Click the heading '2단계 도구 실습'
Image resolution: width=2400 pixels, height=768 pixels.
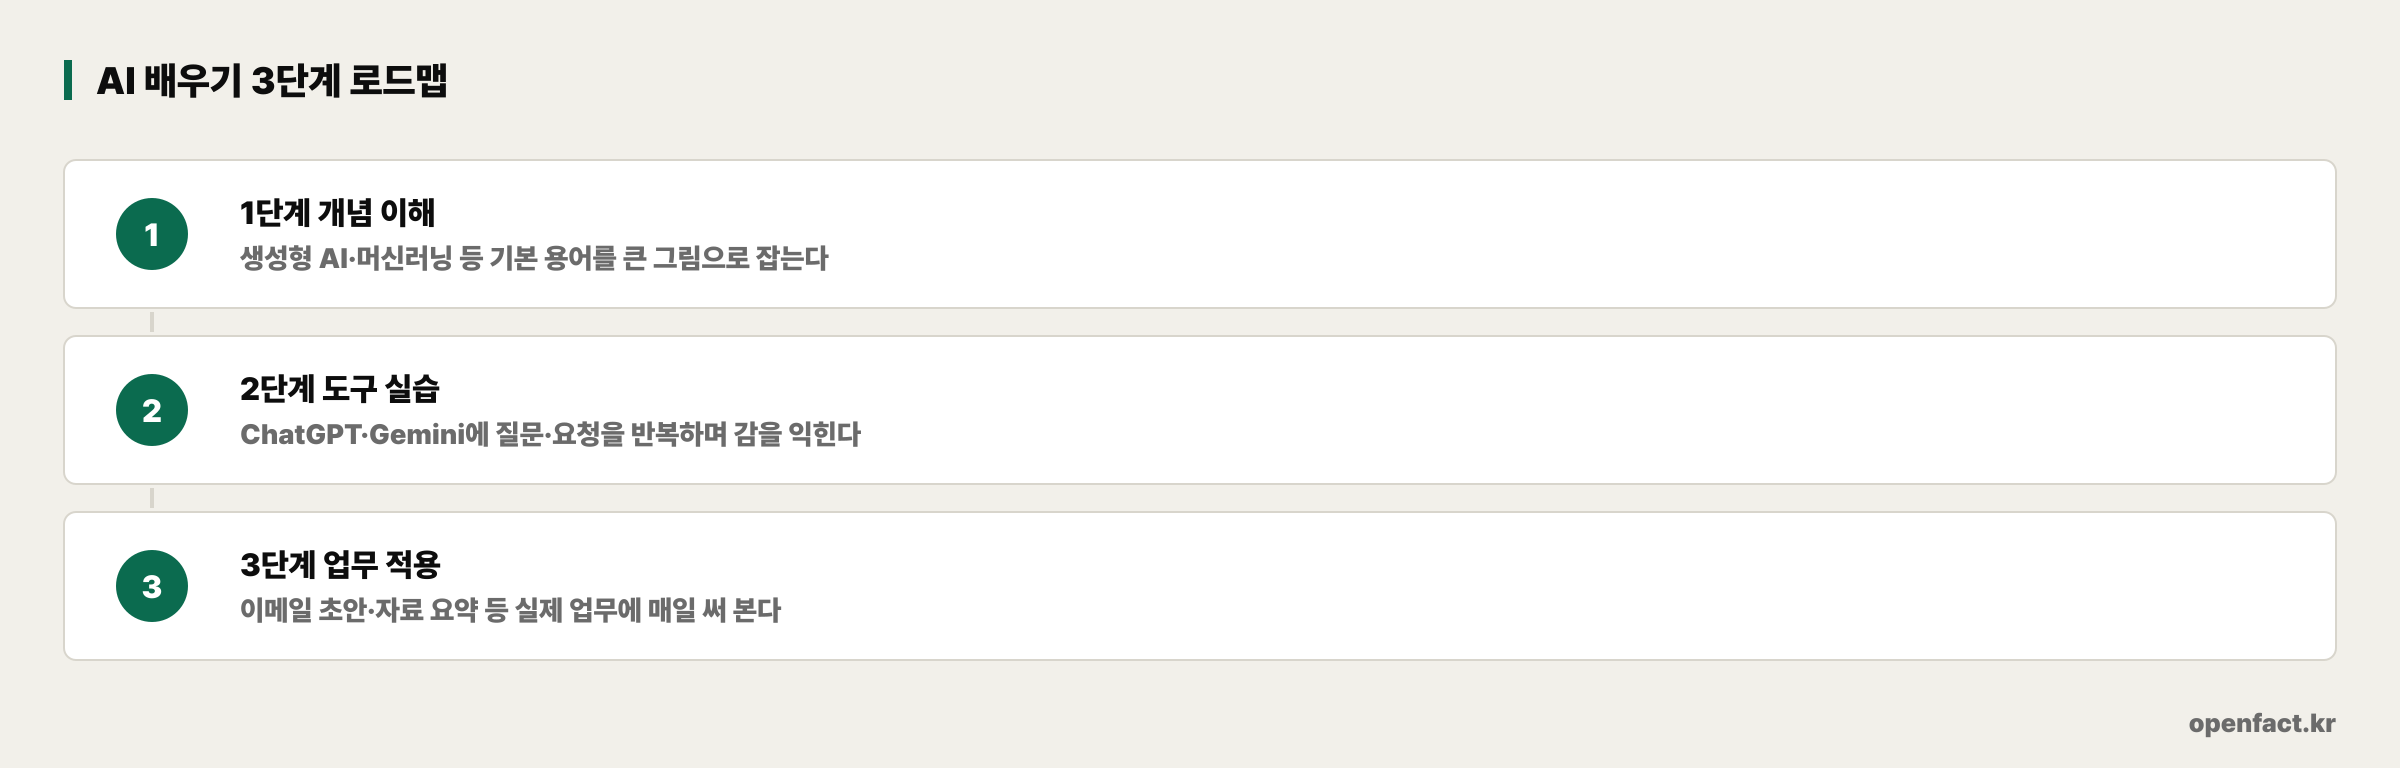[x=340, y=388]
